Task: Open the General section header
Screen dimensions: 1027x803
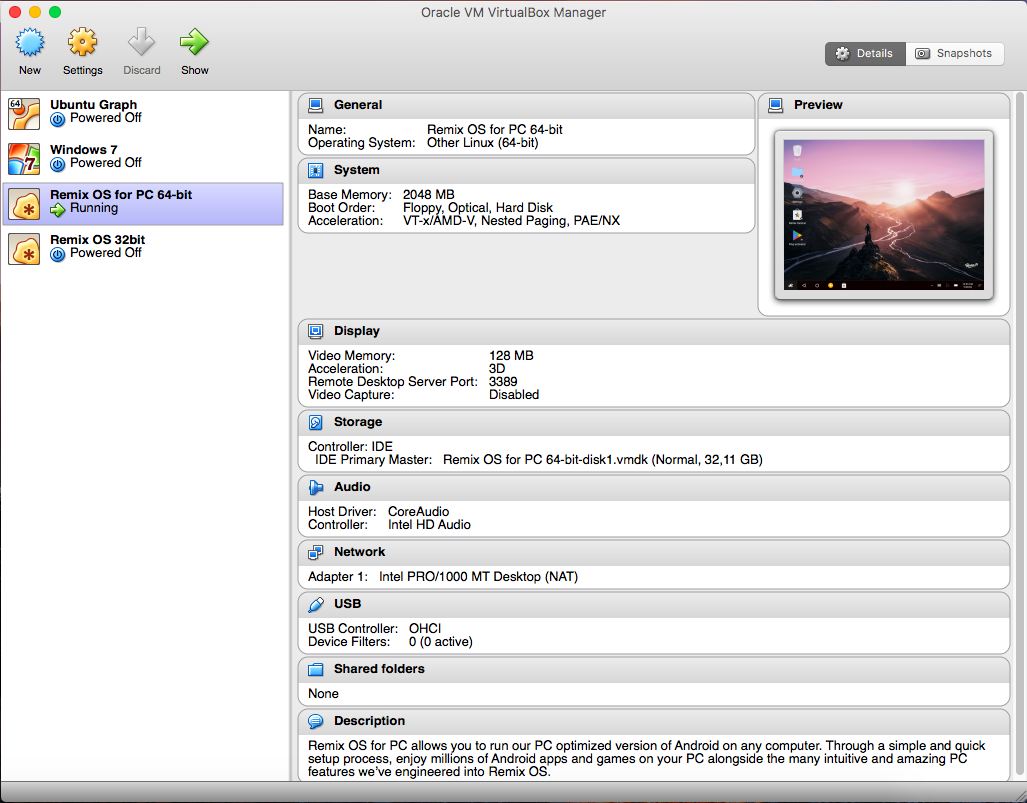Action: tap(526, 105)
